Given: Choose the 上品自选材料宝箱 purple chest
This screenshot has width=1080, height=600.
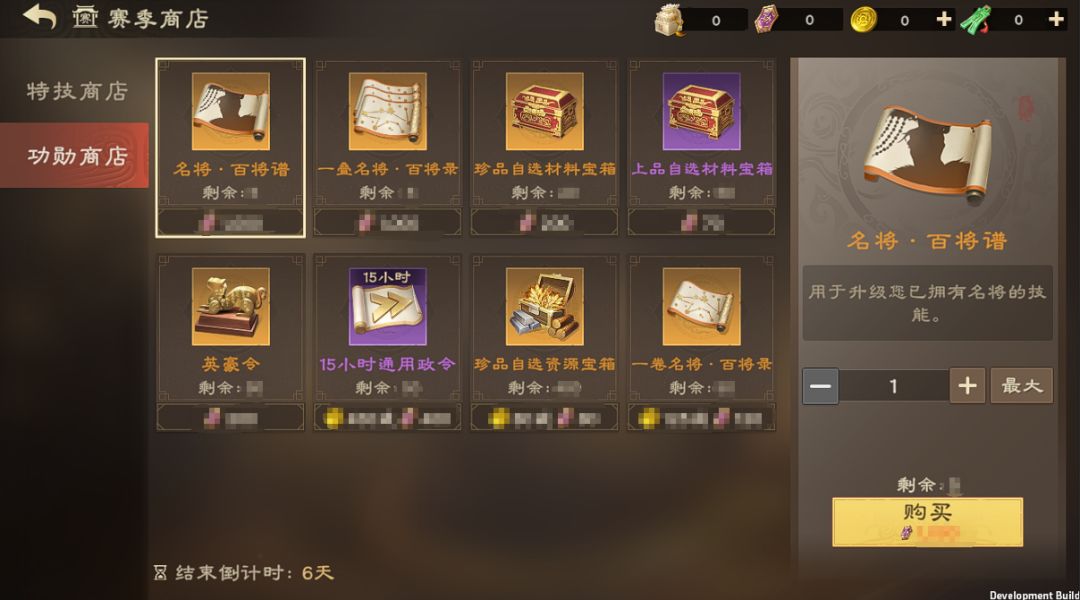Looking at the screenshot, I should click(701, 147).
